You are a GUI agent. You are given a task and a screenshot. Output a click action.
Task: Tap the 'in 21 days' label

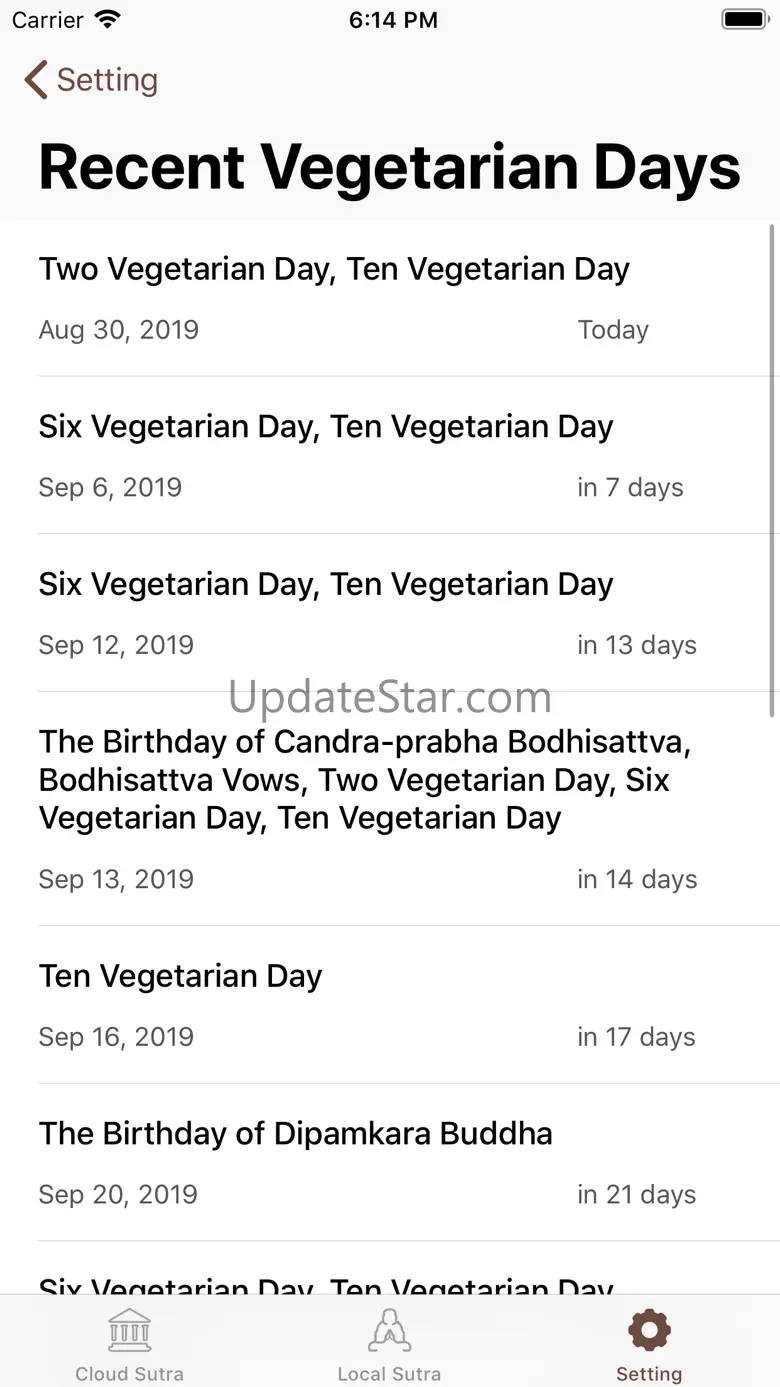[x=637, y=1194]
